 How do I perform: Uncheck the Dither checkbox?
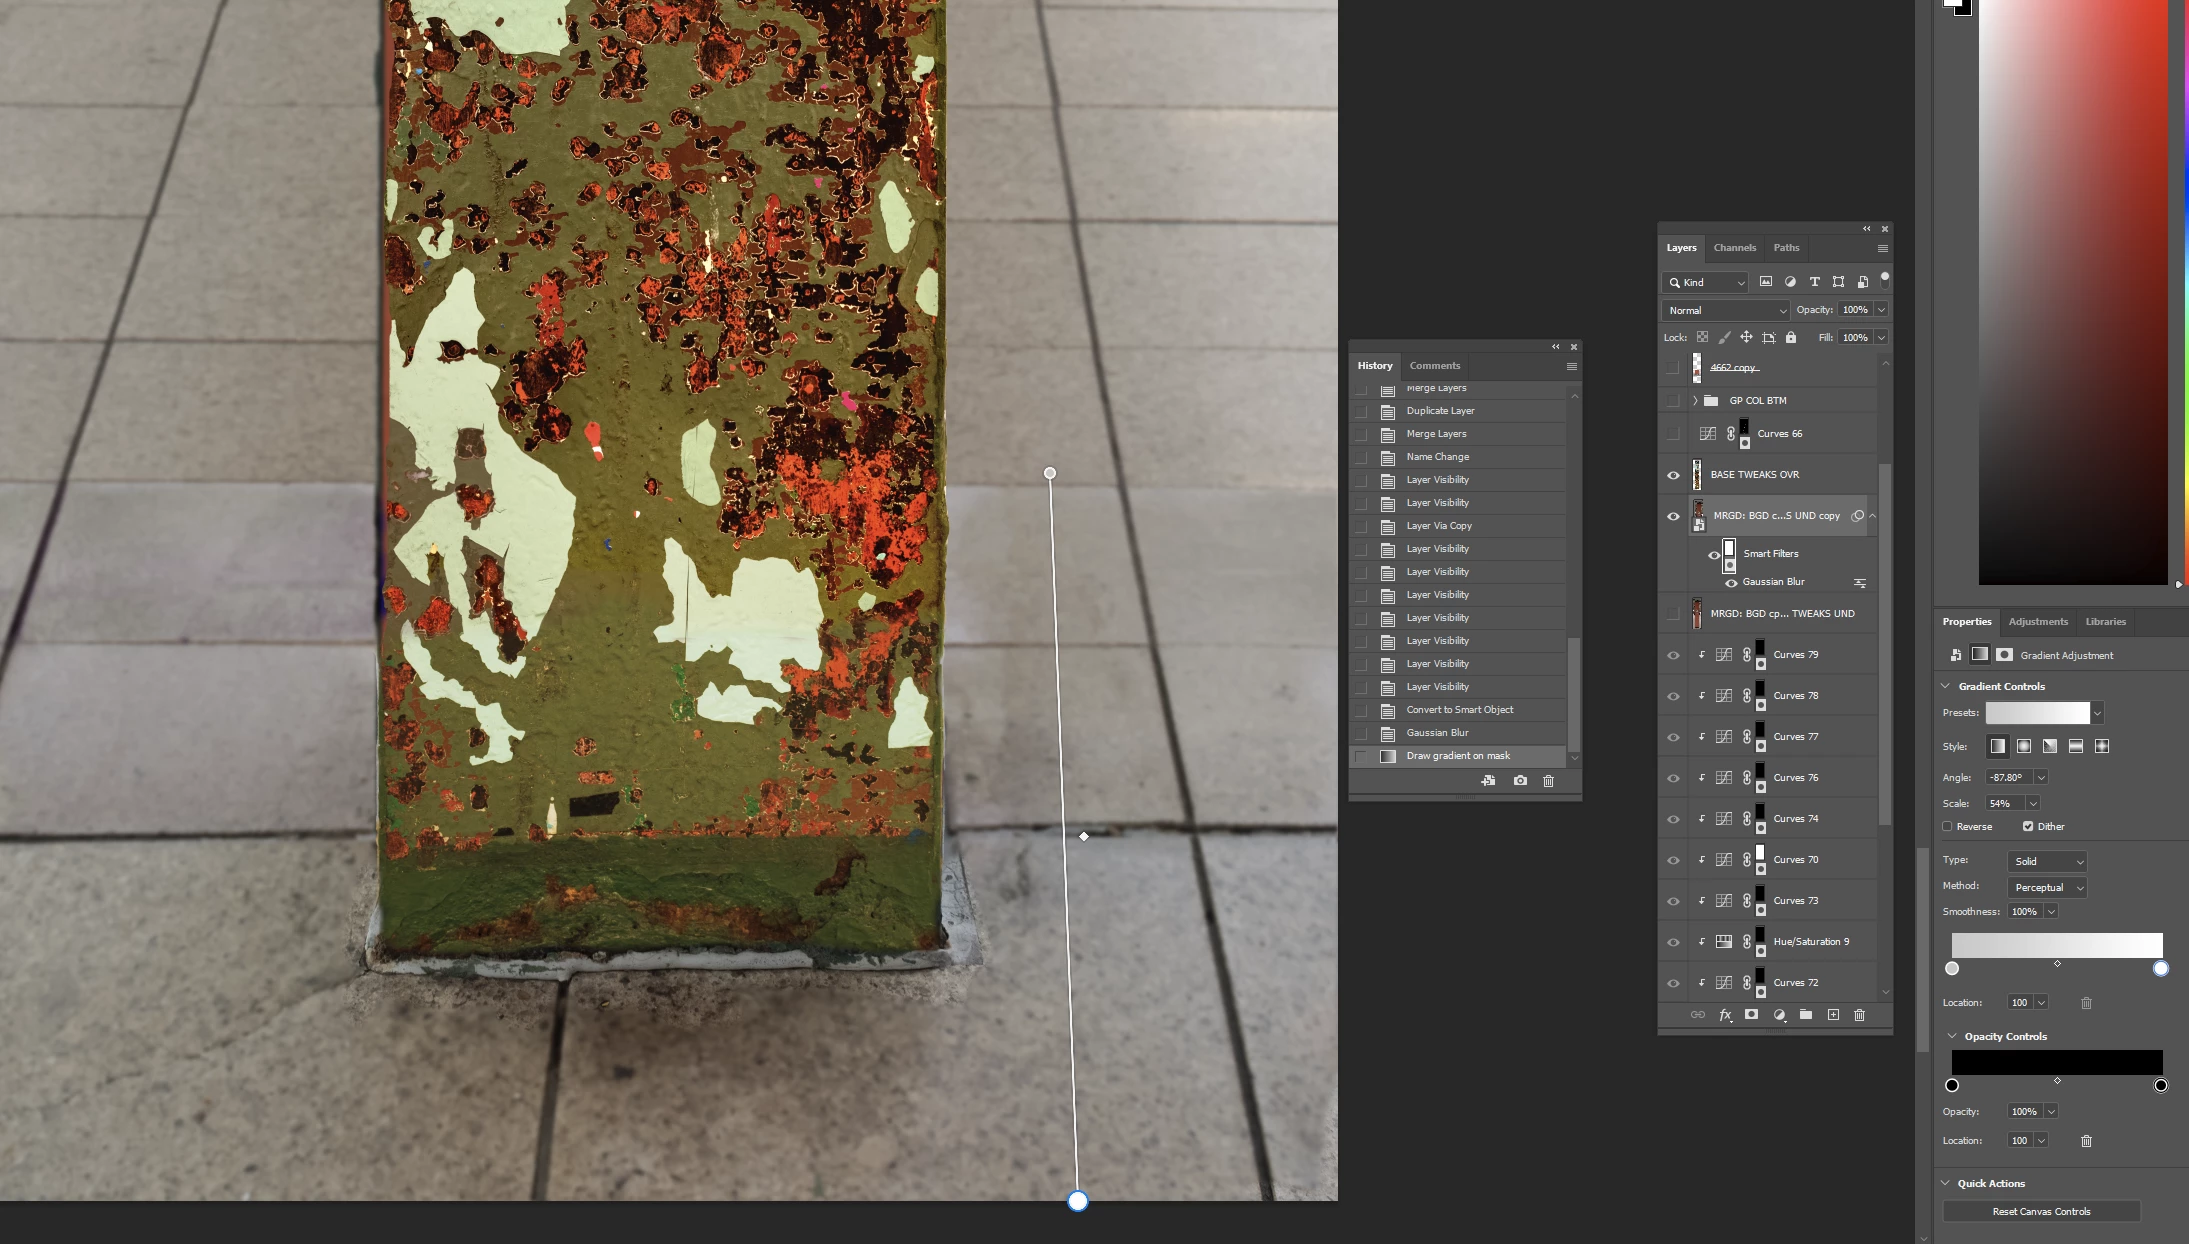pyautogui.click(x=2028, y=827)
